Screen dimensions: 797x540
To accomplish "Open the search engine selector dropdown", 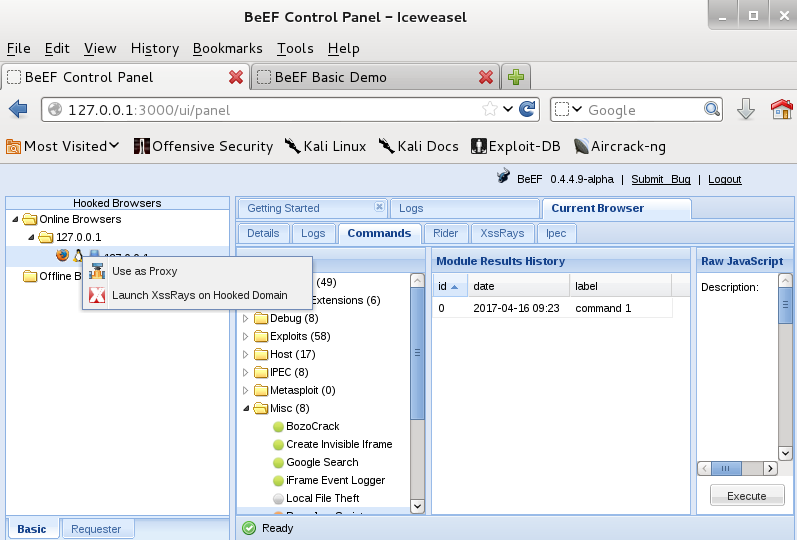I will tap(576, 109).
